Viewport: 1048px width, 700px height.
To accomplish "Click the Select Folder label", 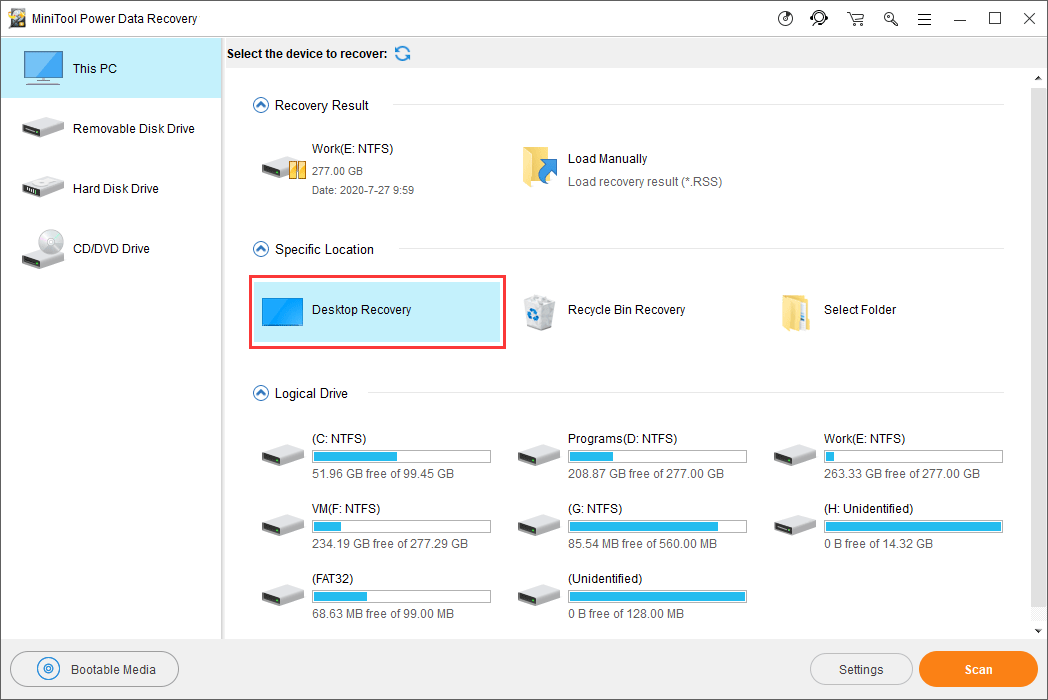I will [x=860, y=310].
